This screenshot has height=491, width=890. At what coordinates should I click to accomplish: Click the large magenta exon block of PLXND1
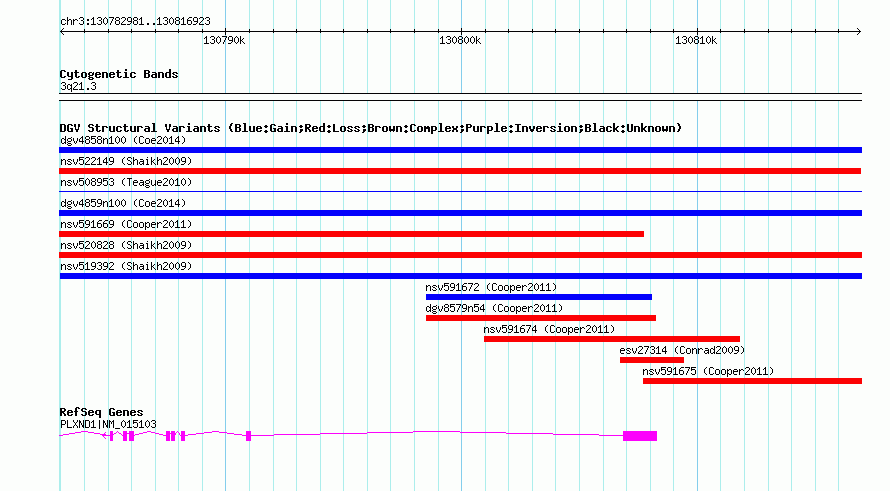640,436
